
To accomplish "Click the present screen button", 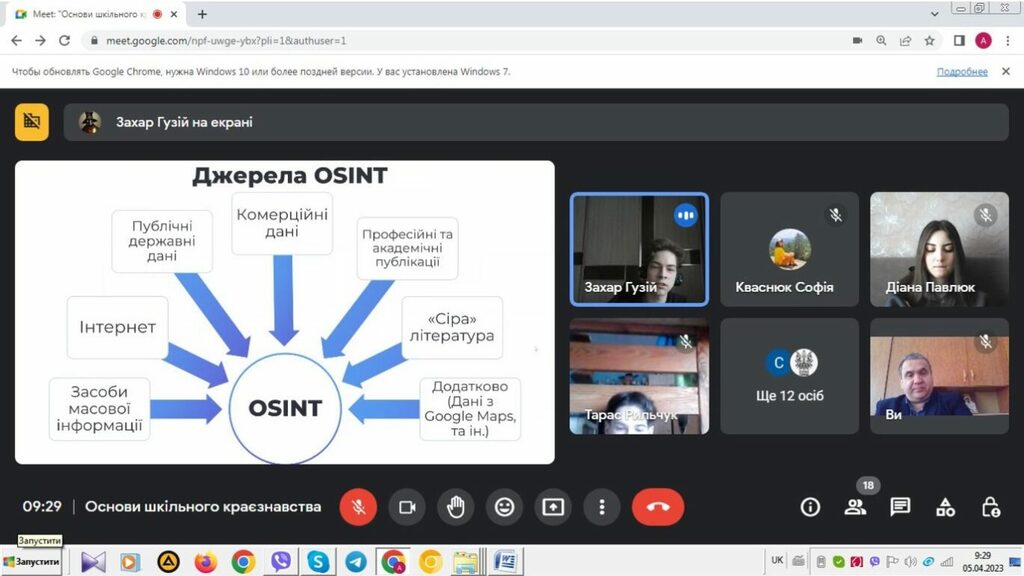I will [553, 507].
